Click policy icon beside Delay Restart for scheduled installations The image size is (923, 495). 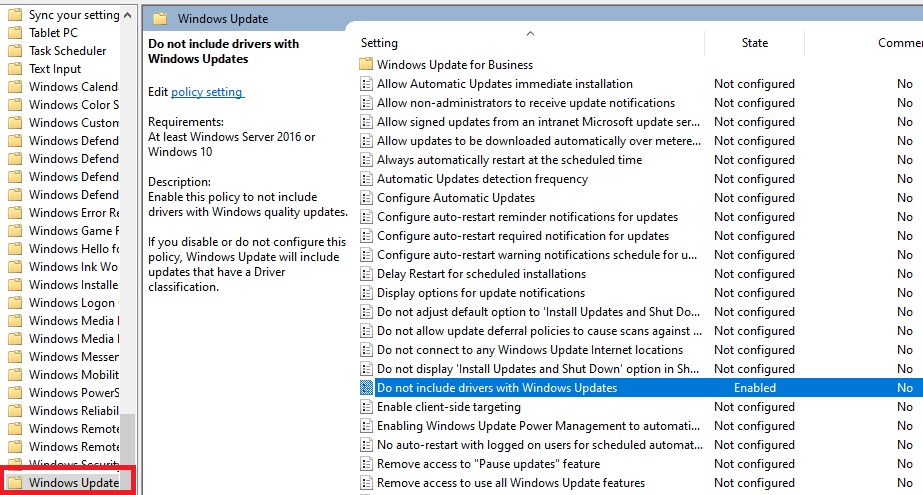tap(366, 274)
